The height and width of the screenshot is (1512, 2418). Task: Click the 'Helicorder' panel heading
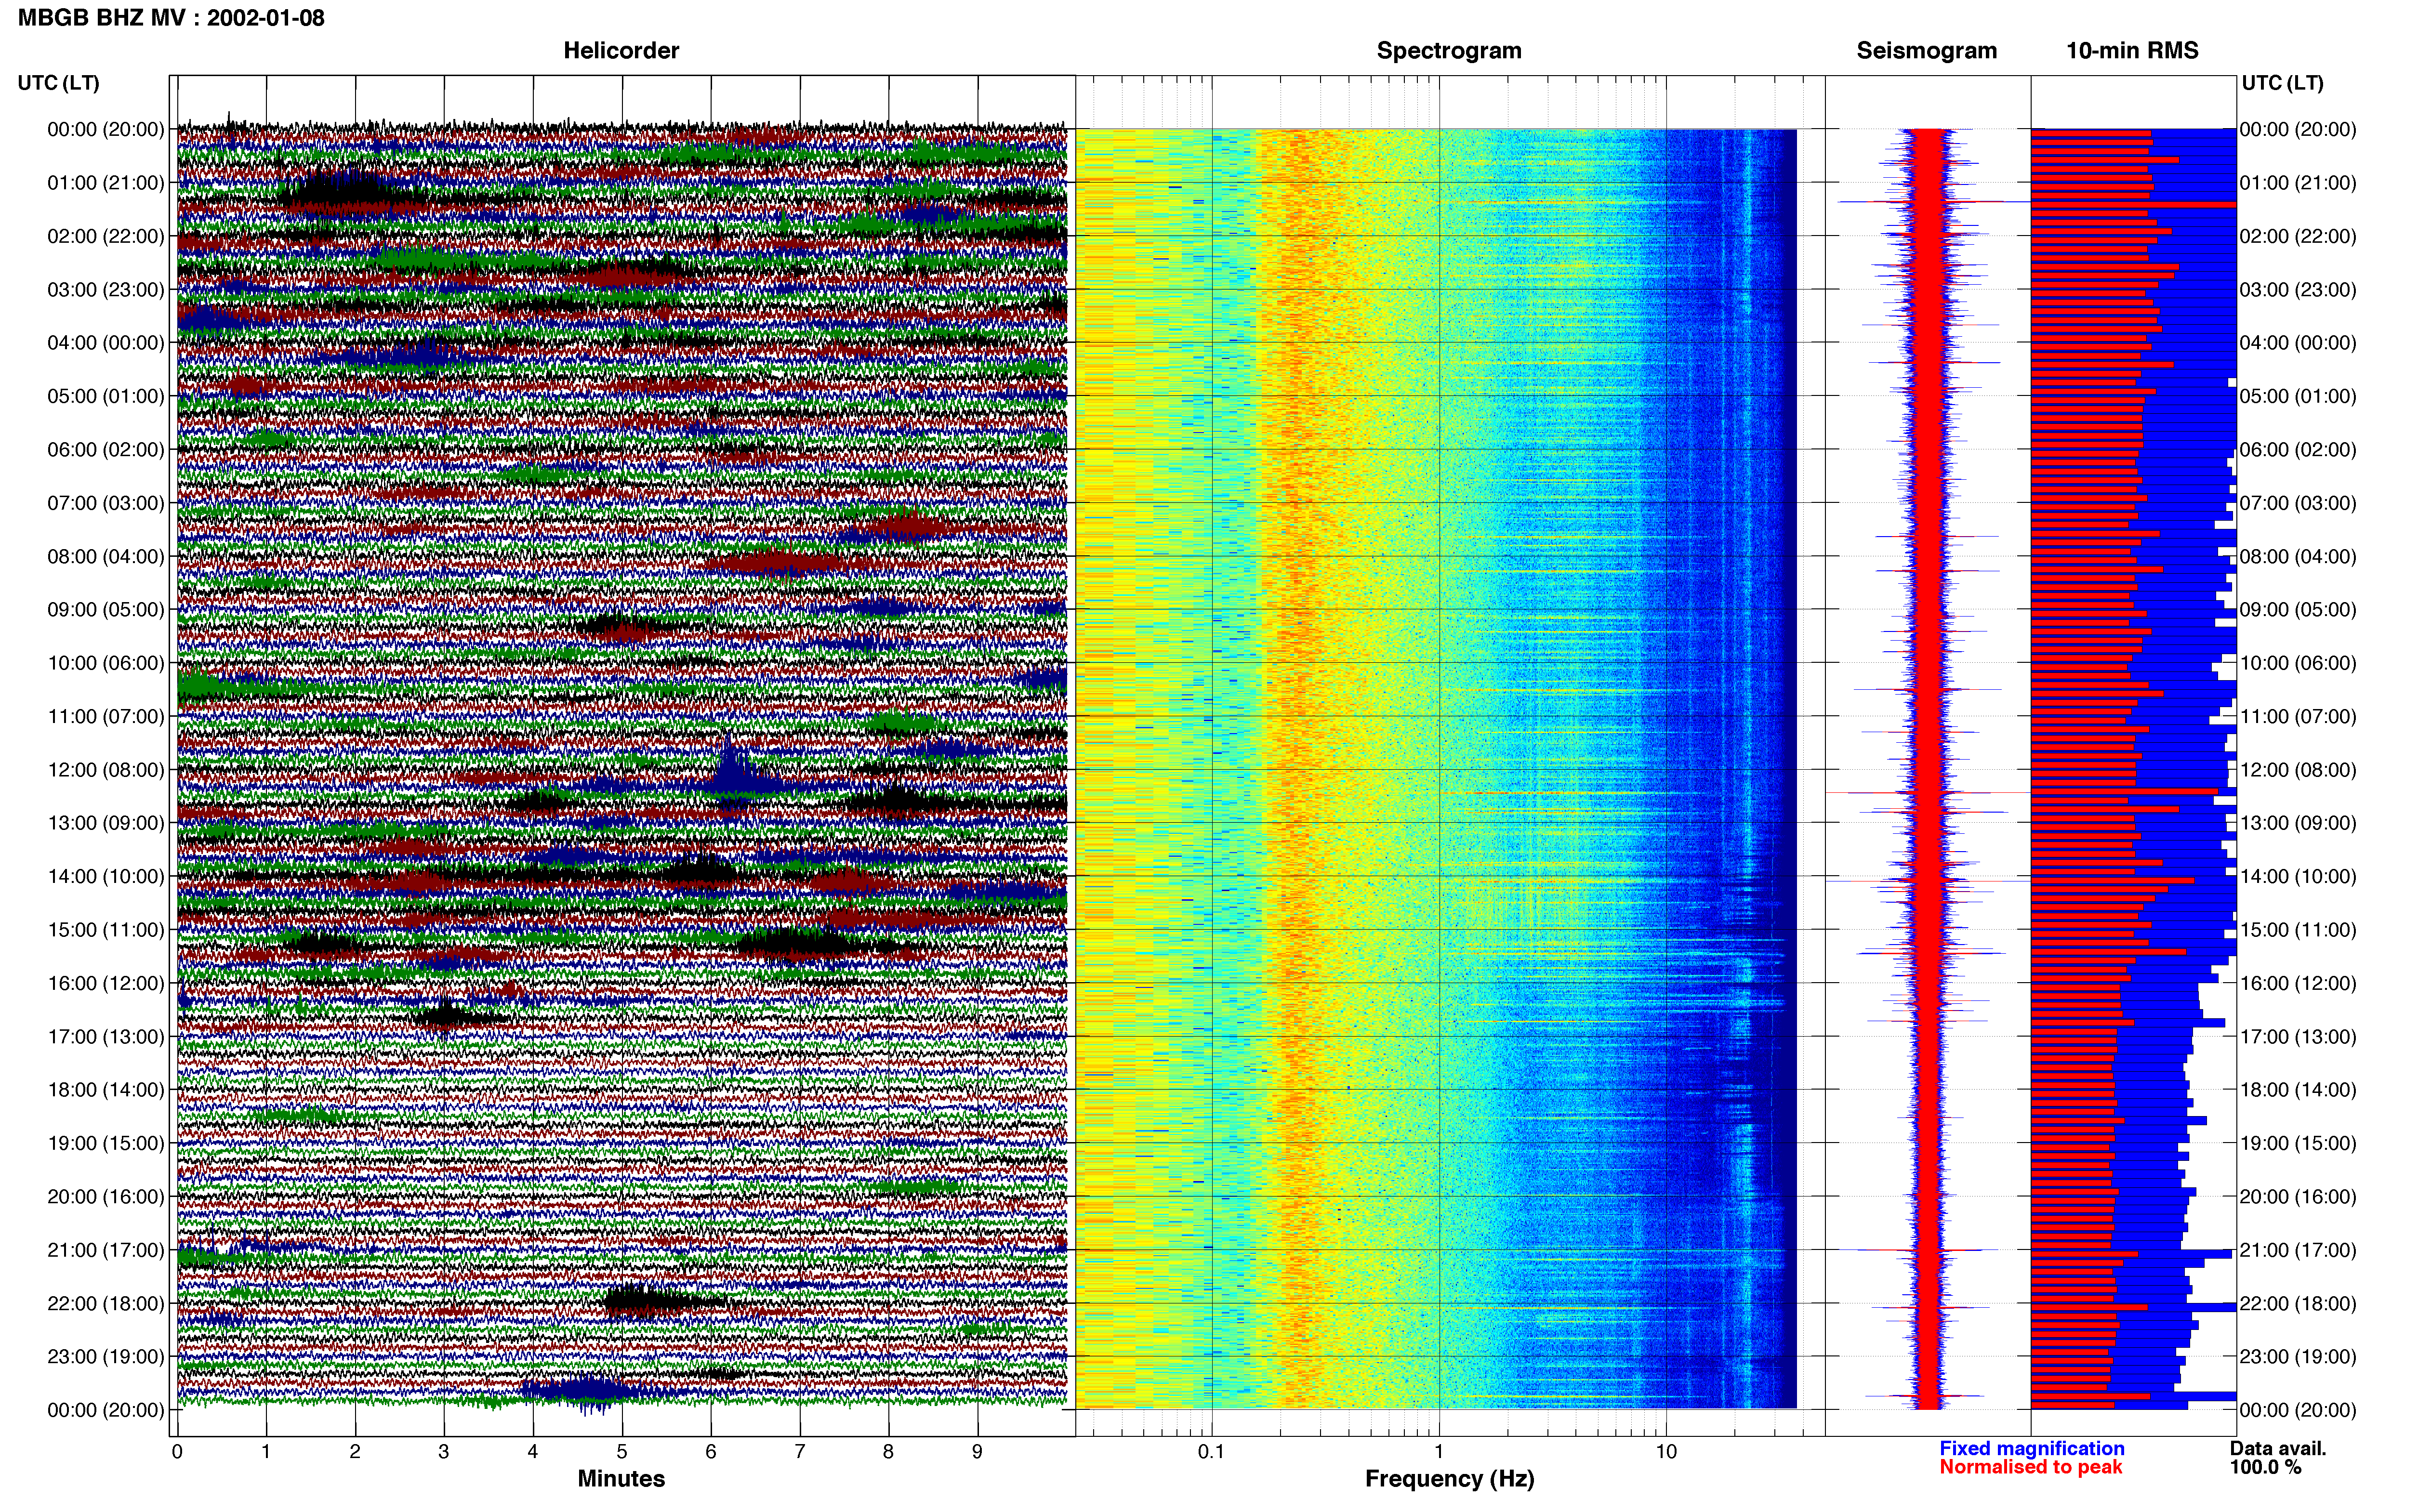click(621, 50)
